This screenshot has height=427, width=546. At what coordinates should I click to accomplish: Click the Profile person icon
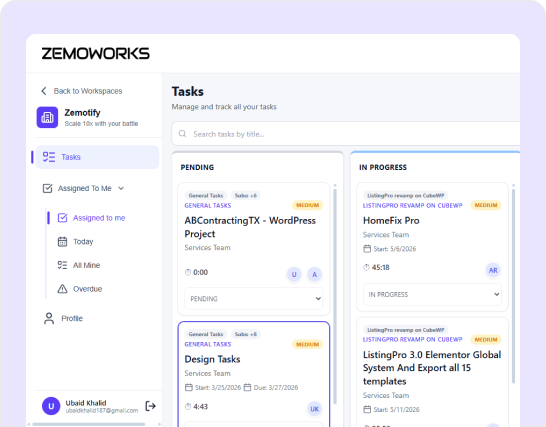point(49,318)
